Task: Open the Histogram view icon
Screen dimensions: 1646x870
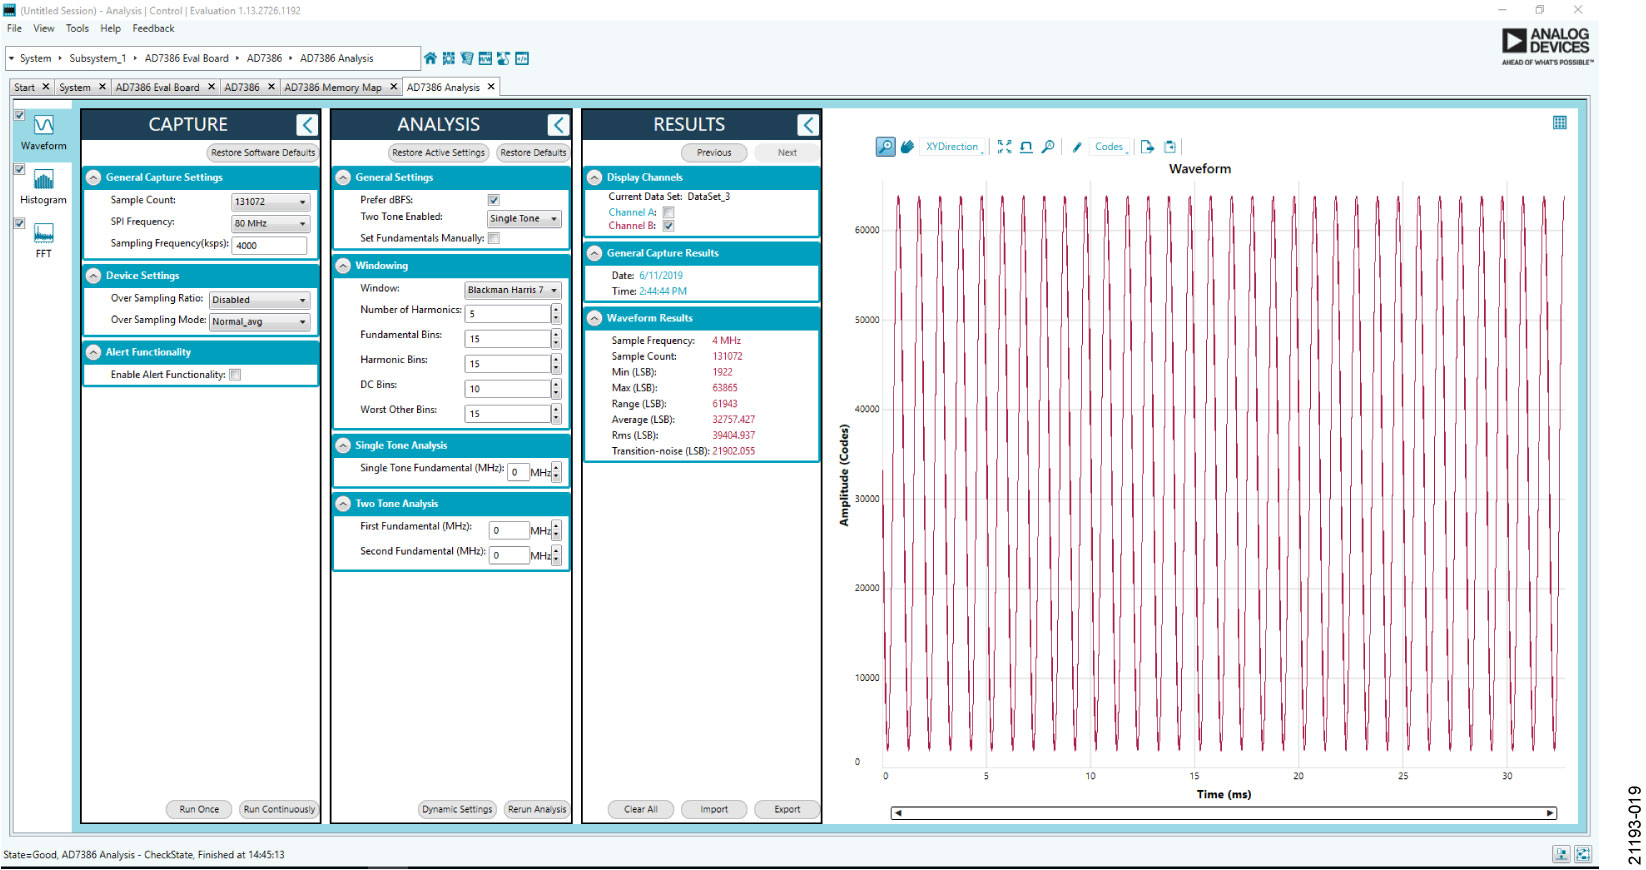Action: 44,180
